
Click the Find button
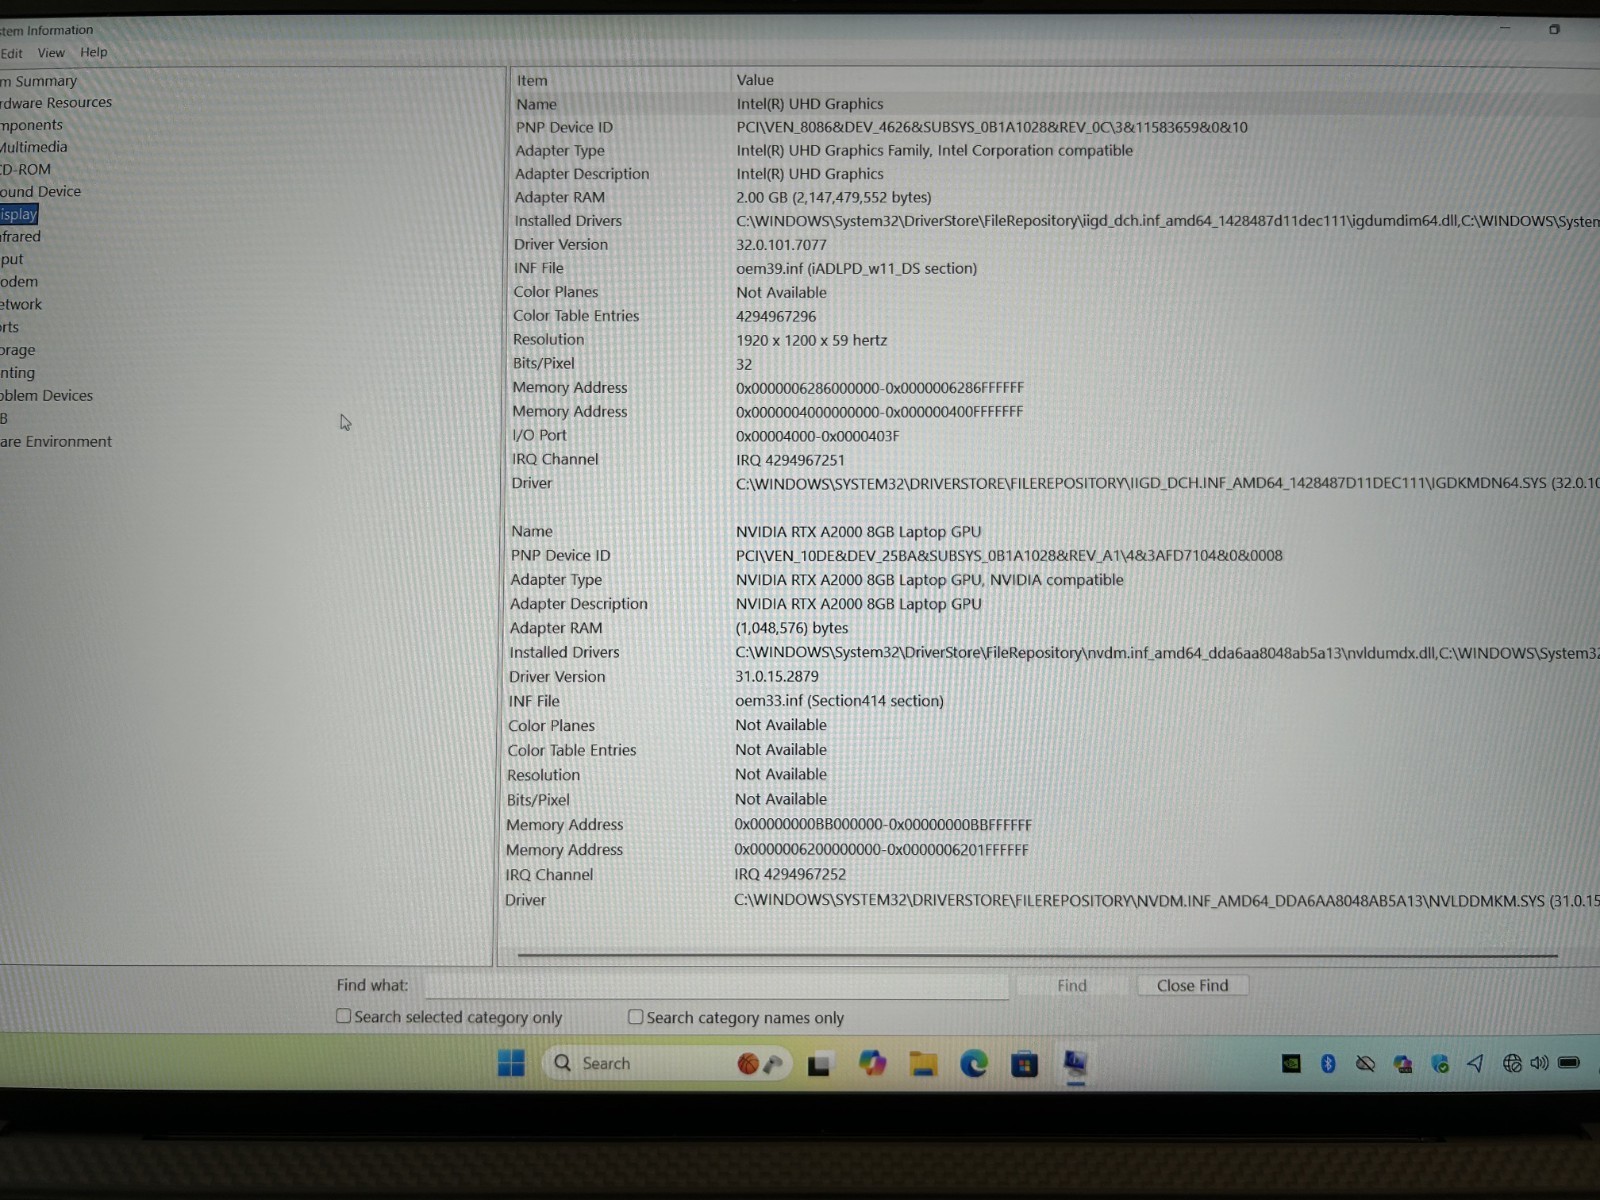coord(1072,985)
